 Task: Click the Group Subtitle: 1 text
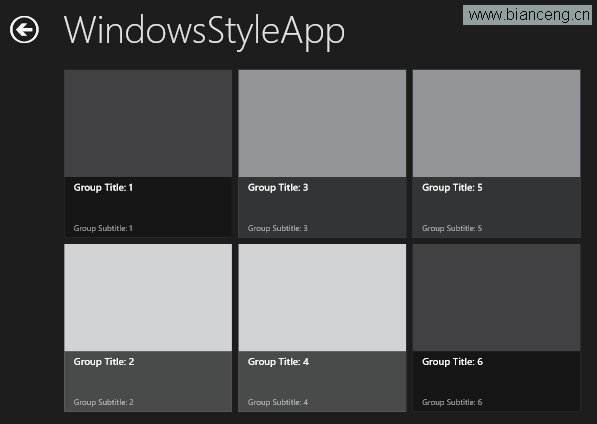tap(103, 228)
